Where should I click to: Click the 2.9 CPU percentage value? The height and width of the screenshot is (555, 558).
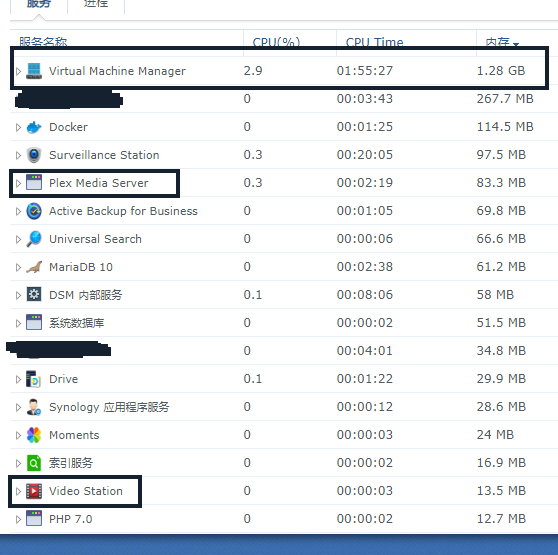(x=253, y=70)
